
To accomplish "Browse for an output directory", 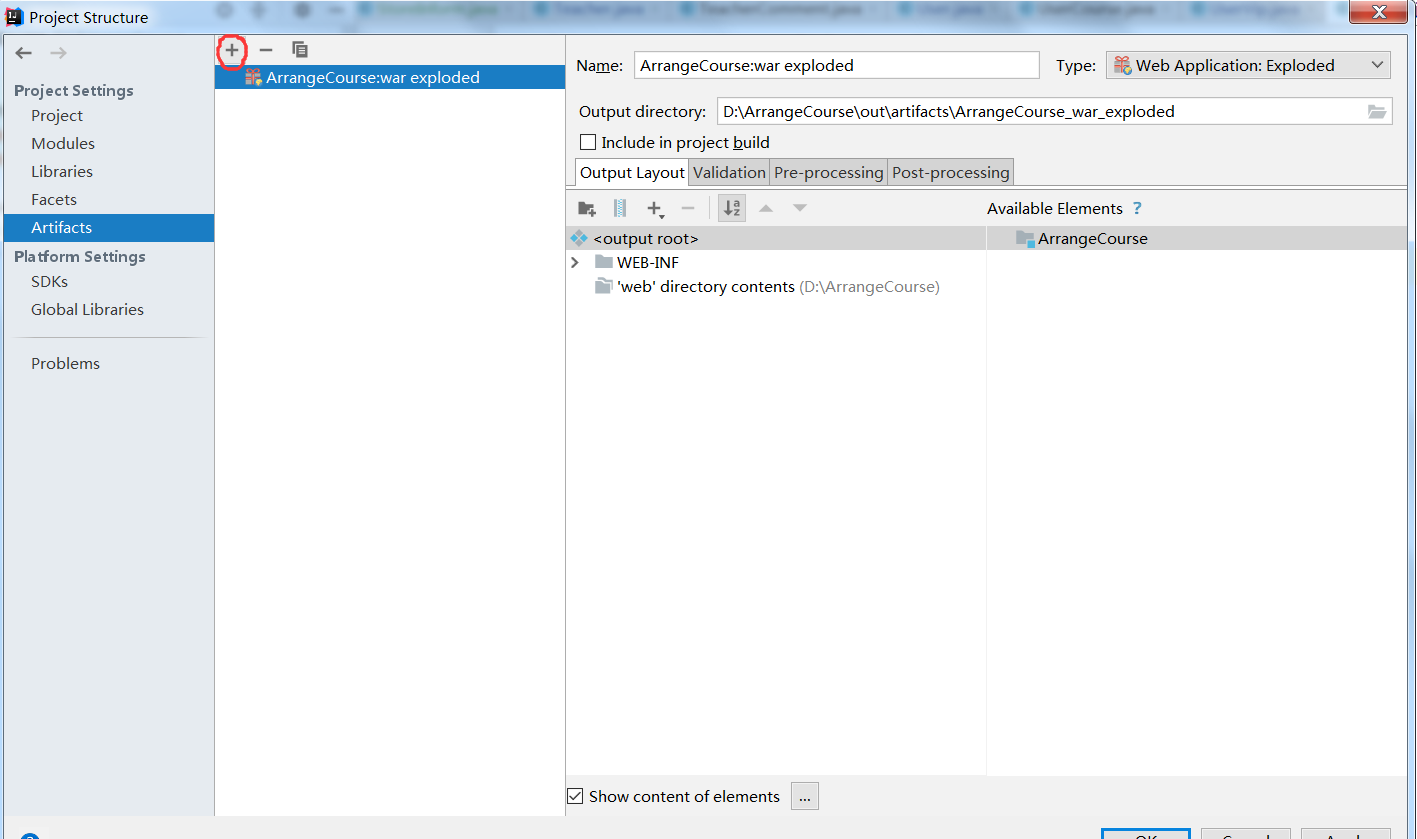I will click(1377, 111).
